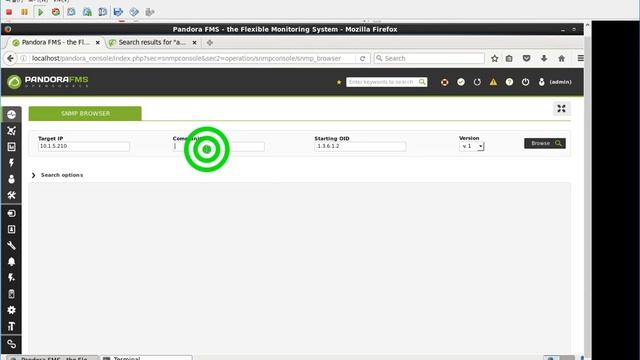Click the Firefox back arrow button
The height and width of the screenshot is (360, 640).
click(x=10, y=58)
